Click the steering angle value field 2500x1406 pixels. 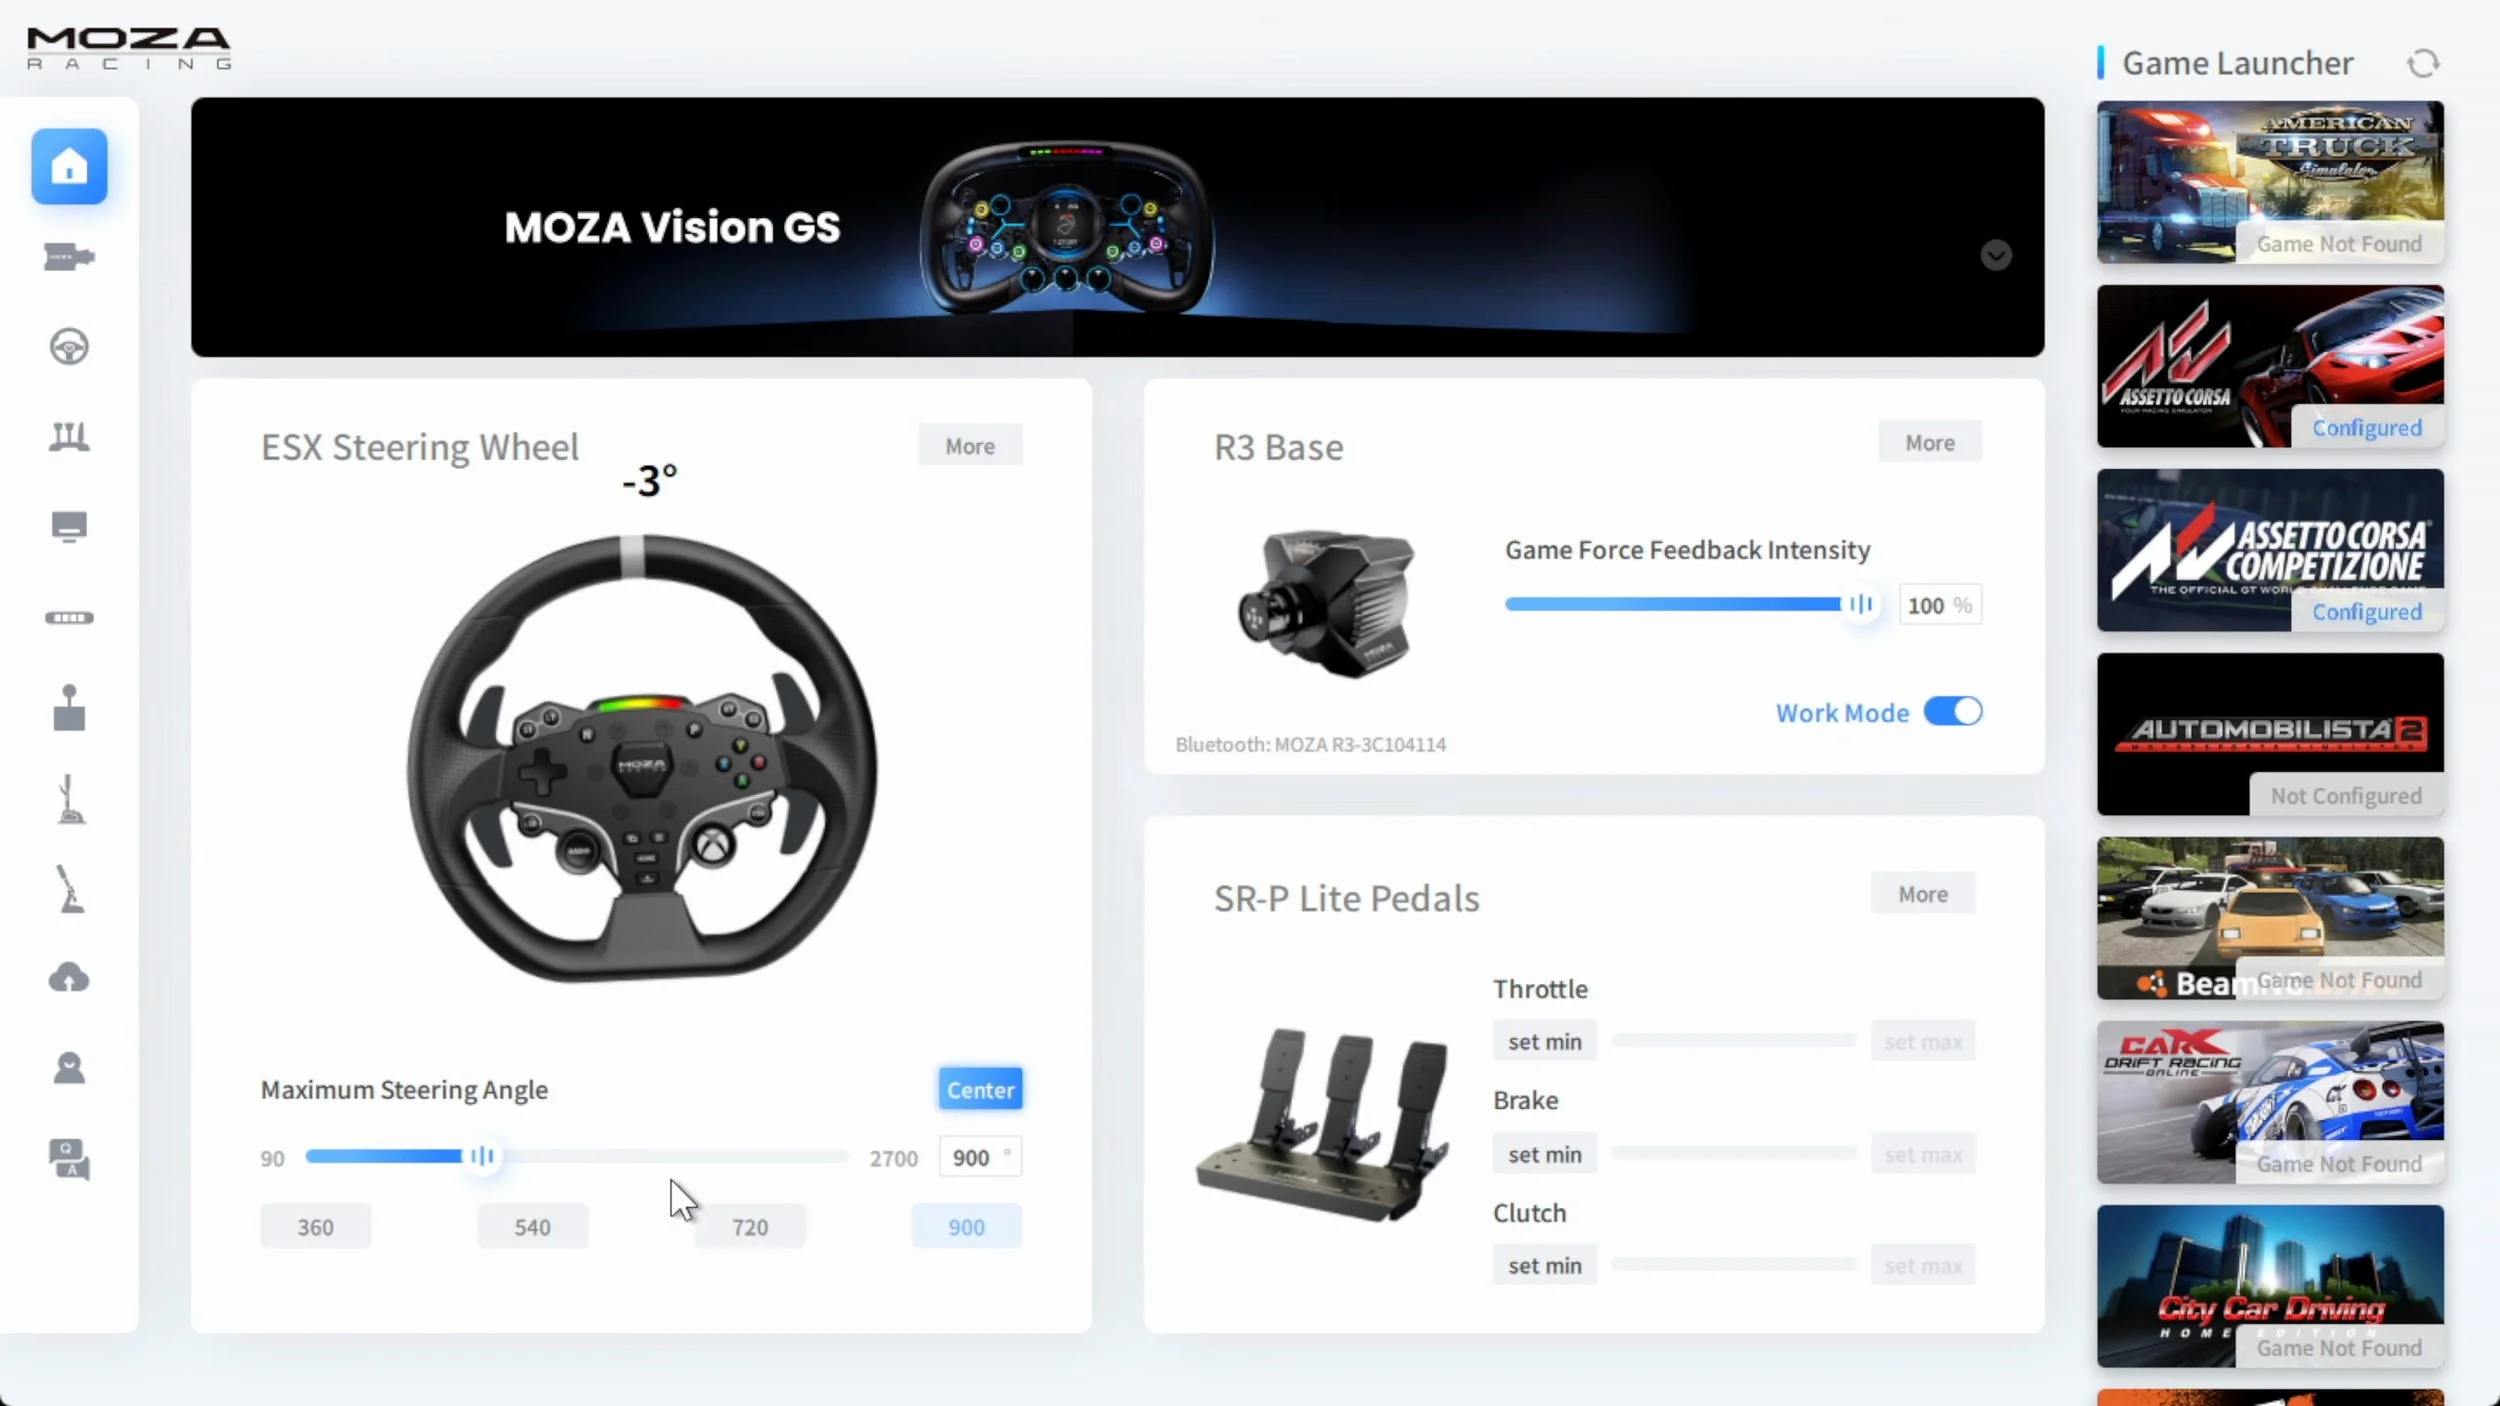coord(980,1157)
